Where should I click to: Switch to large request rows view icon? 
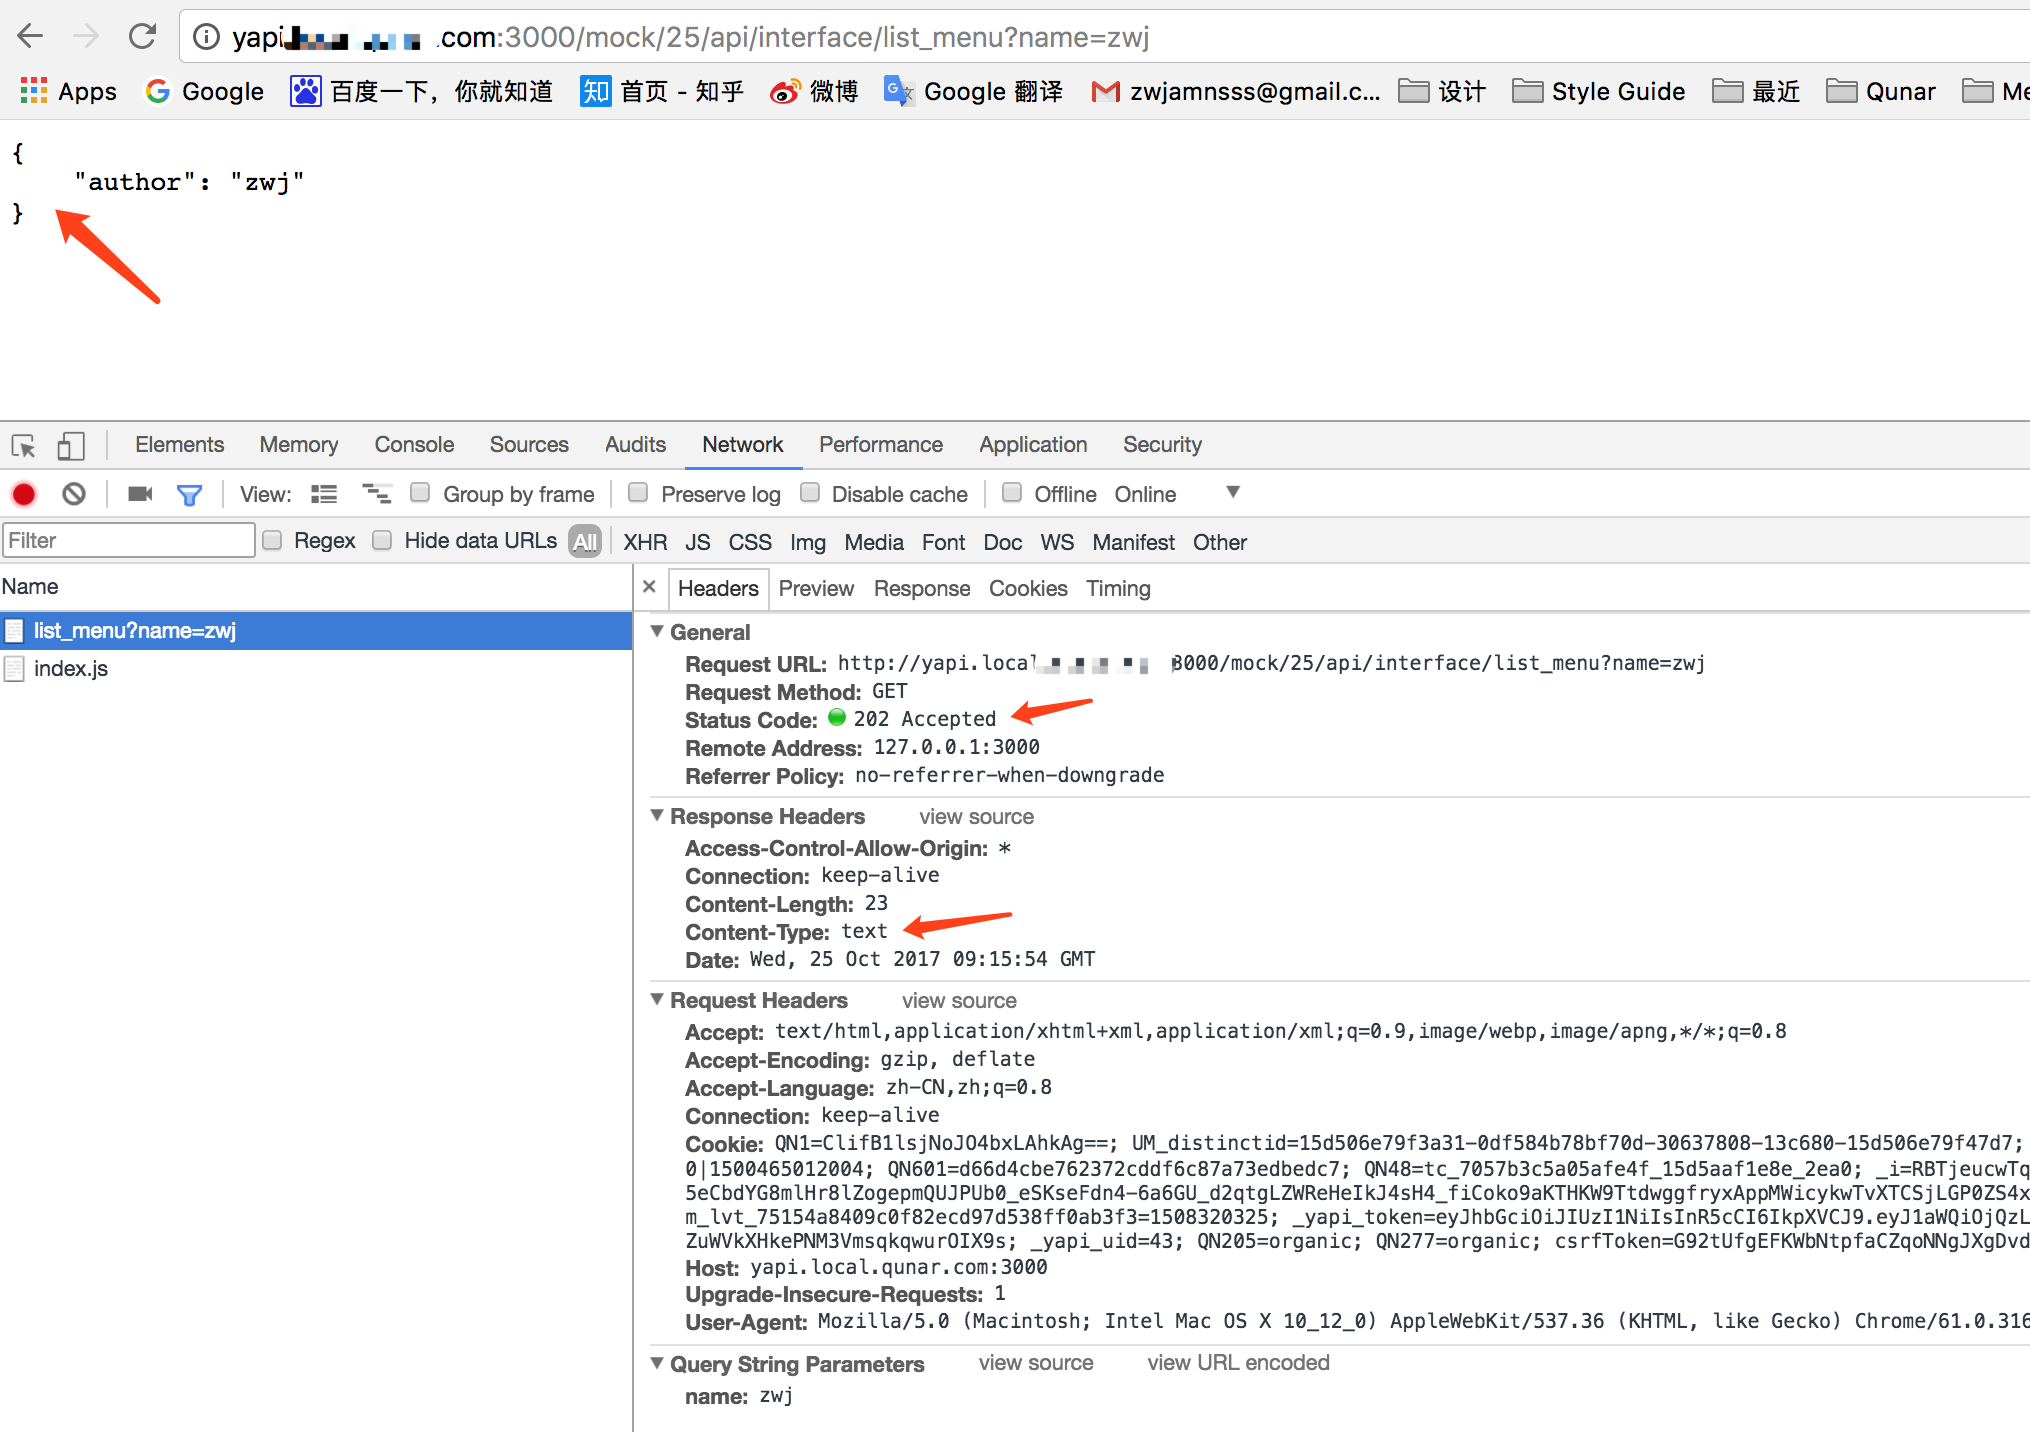tap(324, 494)
